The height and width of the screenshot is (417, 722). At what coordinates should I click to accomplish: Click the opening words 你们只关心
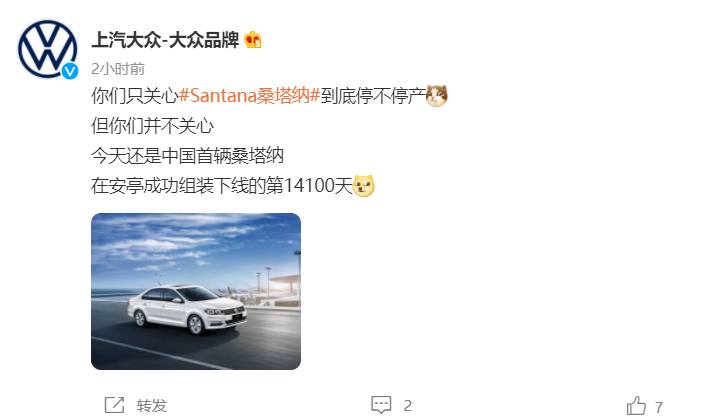135,96
